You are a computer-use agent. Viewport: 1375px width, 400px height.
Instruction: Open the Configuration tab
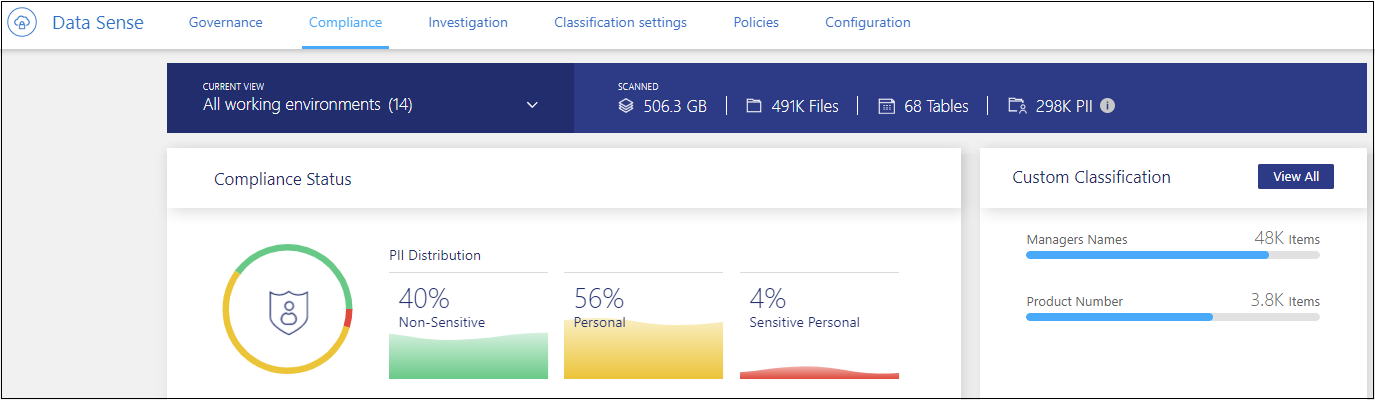(868, 23)
